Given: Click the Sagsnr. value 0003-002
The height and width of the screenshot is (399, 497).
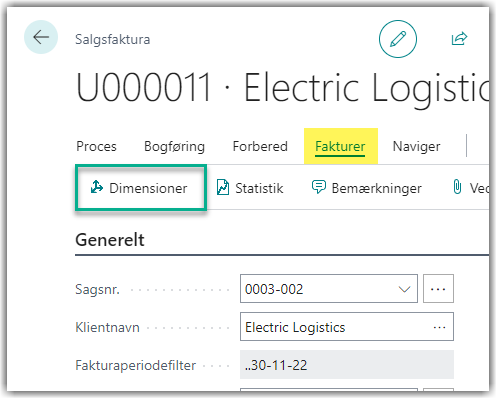Looking at the screenshot, I should click(x=274, y=289).
